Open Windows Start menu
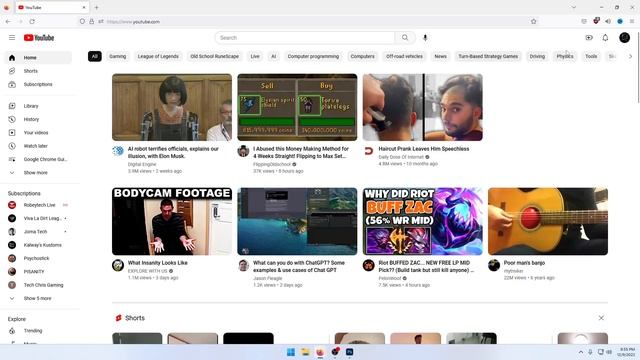This screenshot has width=640, height=360. 291,352
